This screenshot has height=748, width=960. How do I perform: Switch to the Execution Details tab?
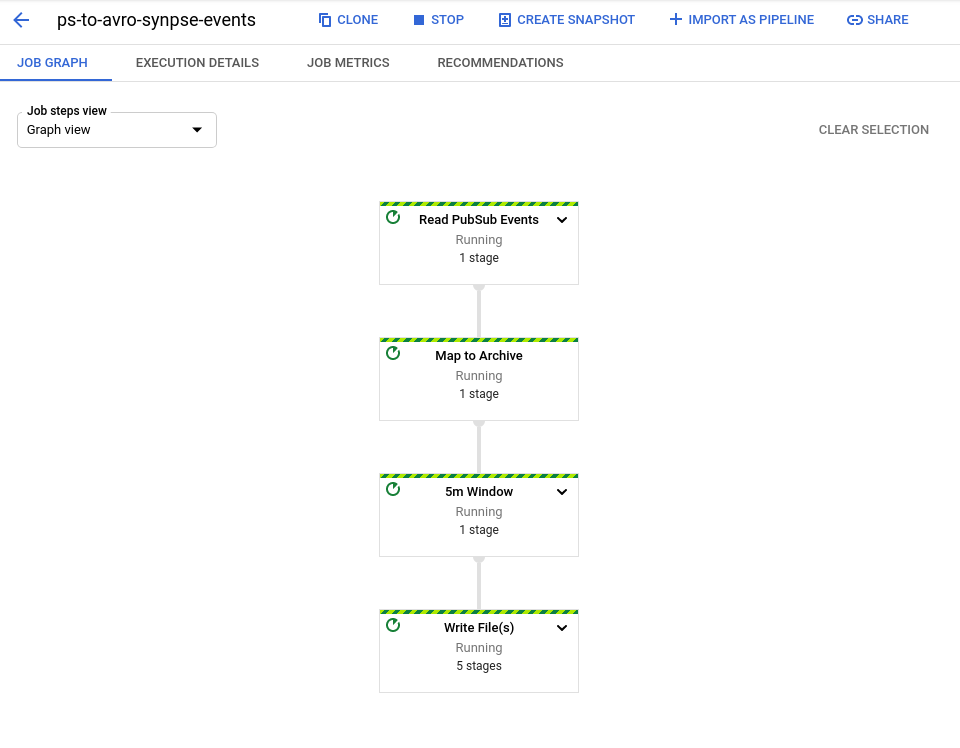tap(197, 62)
